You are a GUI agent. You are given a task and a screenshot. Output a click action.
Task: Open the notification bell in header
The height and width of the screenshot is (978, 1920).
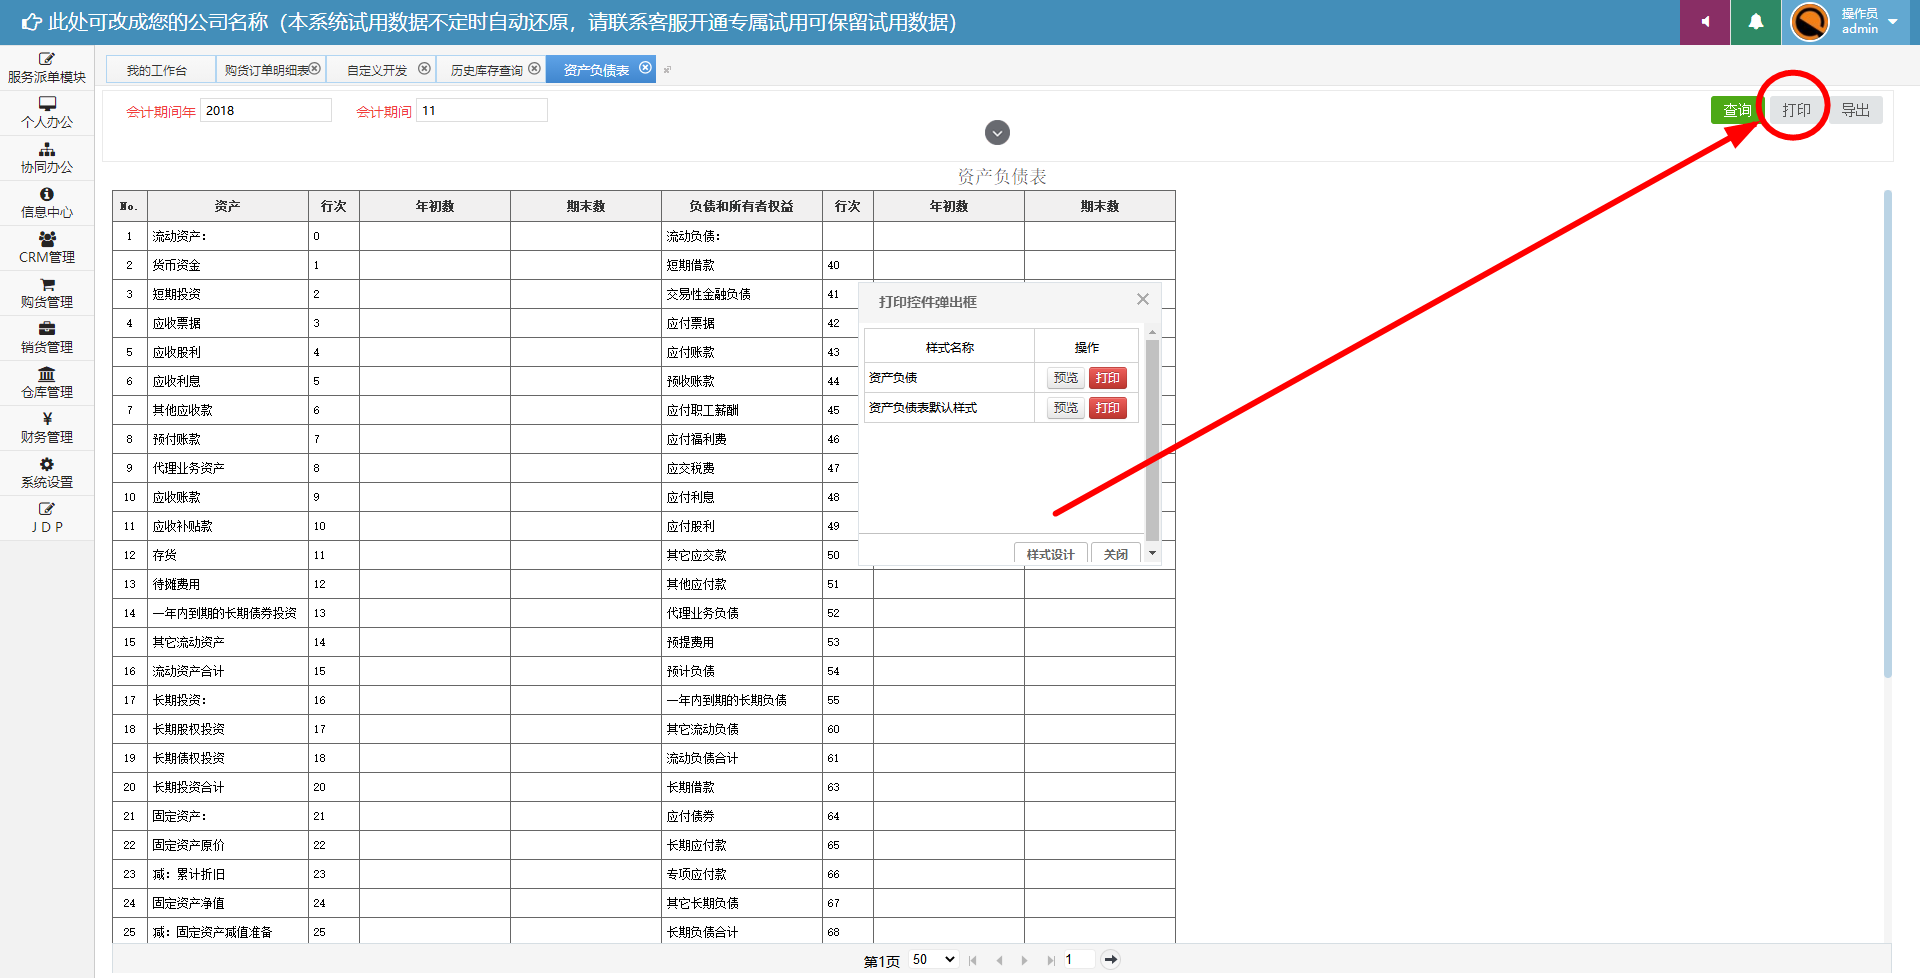1756,22
